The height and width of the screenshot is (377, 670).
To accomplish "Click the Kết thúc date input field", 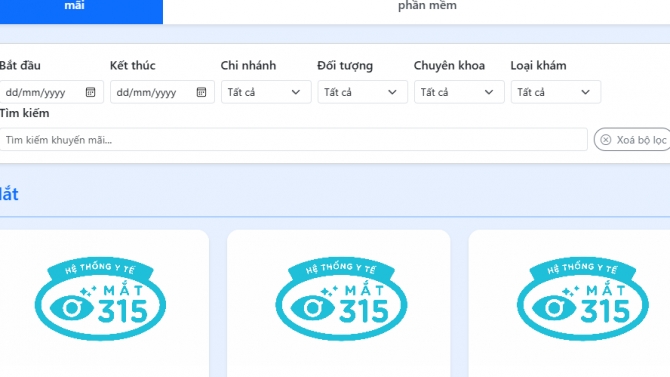I will [162, 92].
